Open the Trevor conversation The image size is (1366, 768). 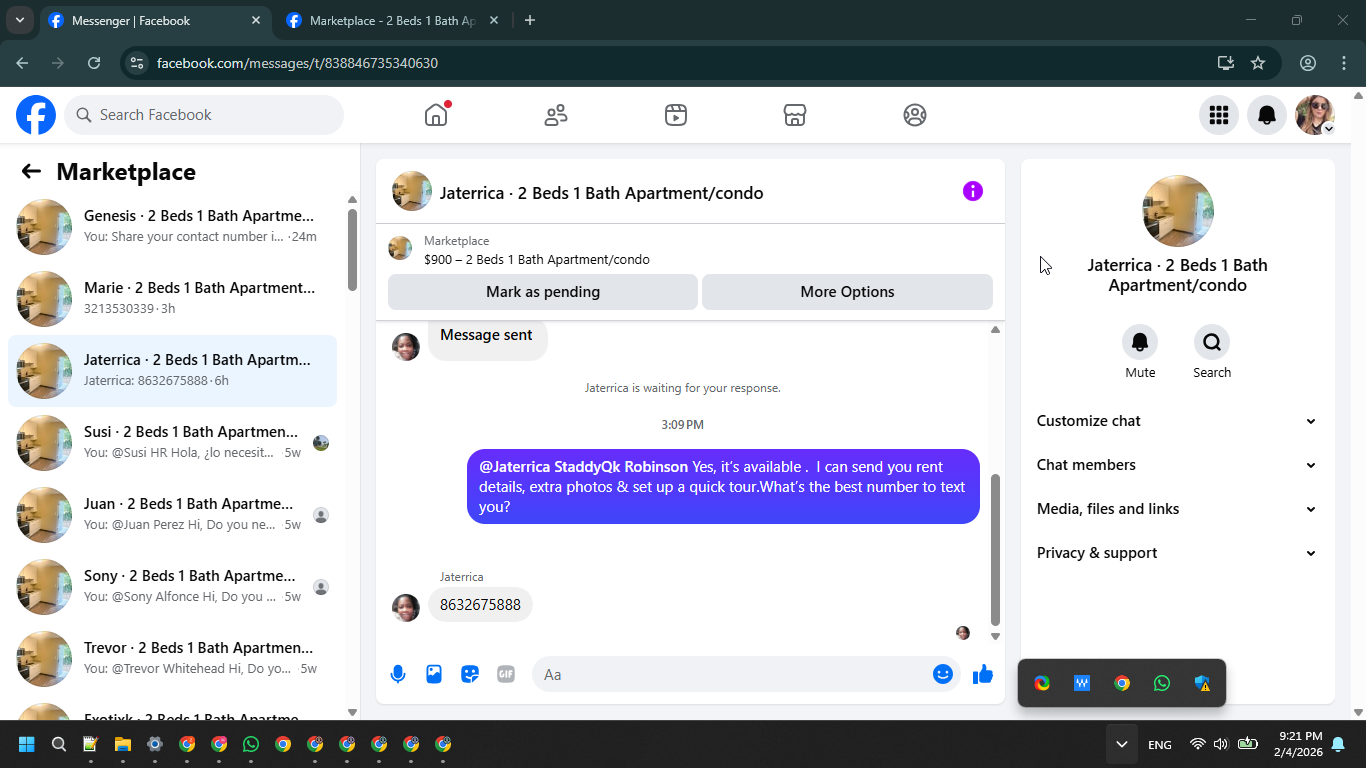tap(173, 659)
